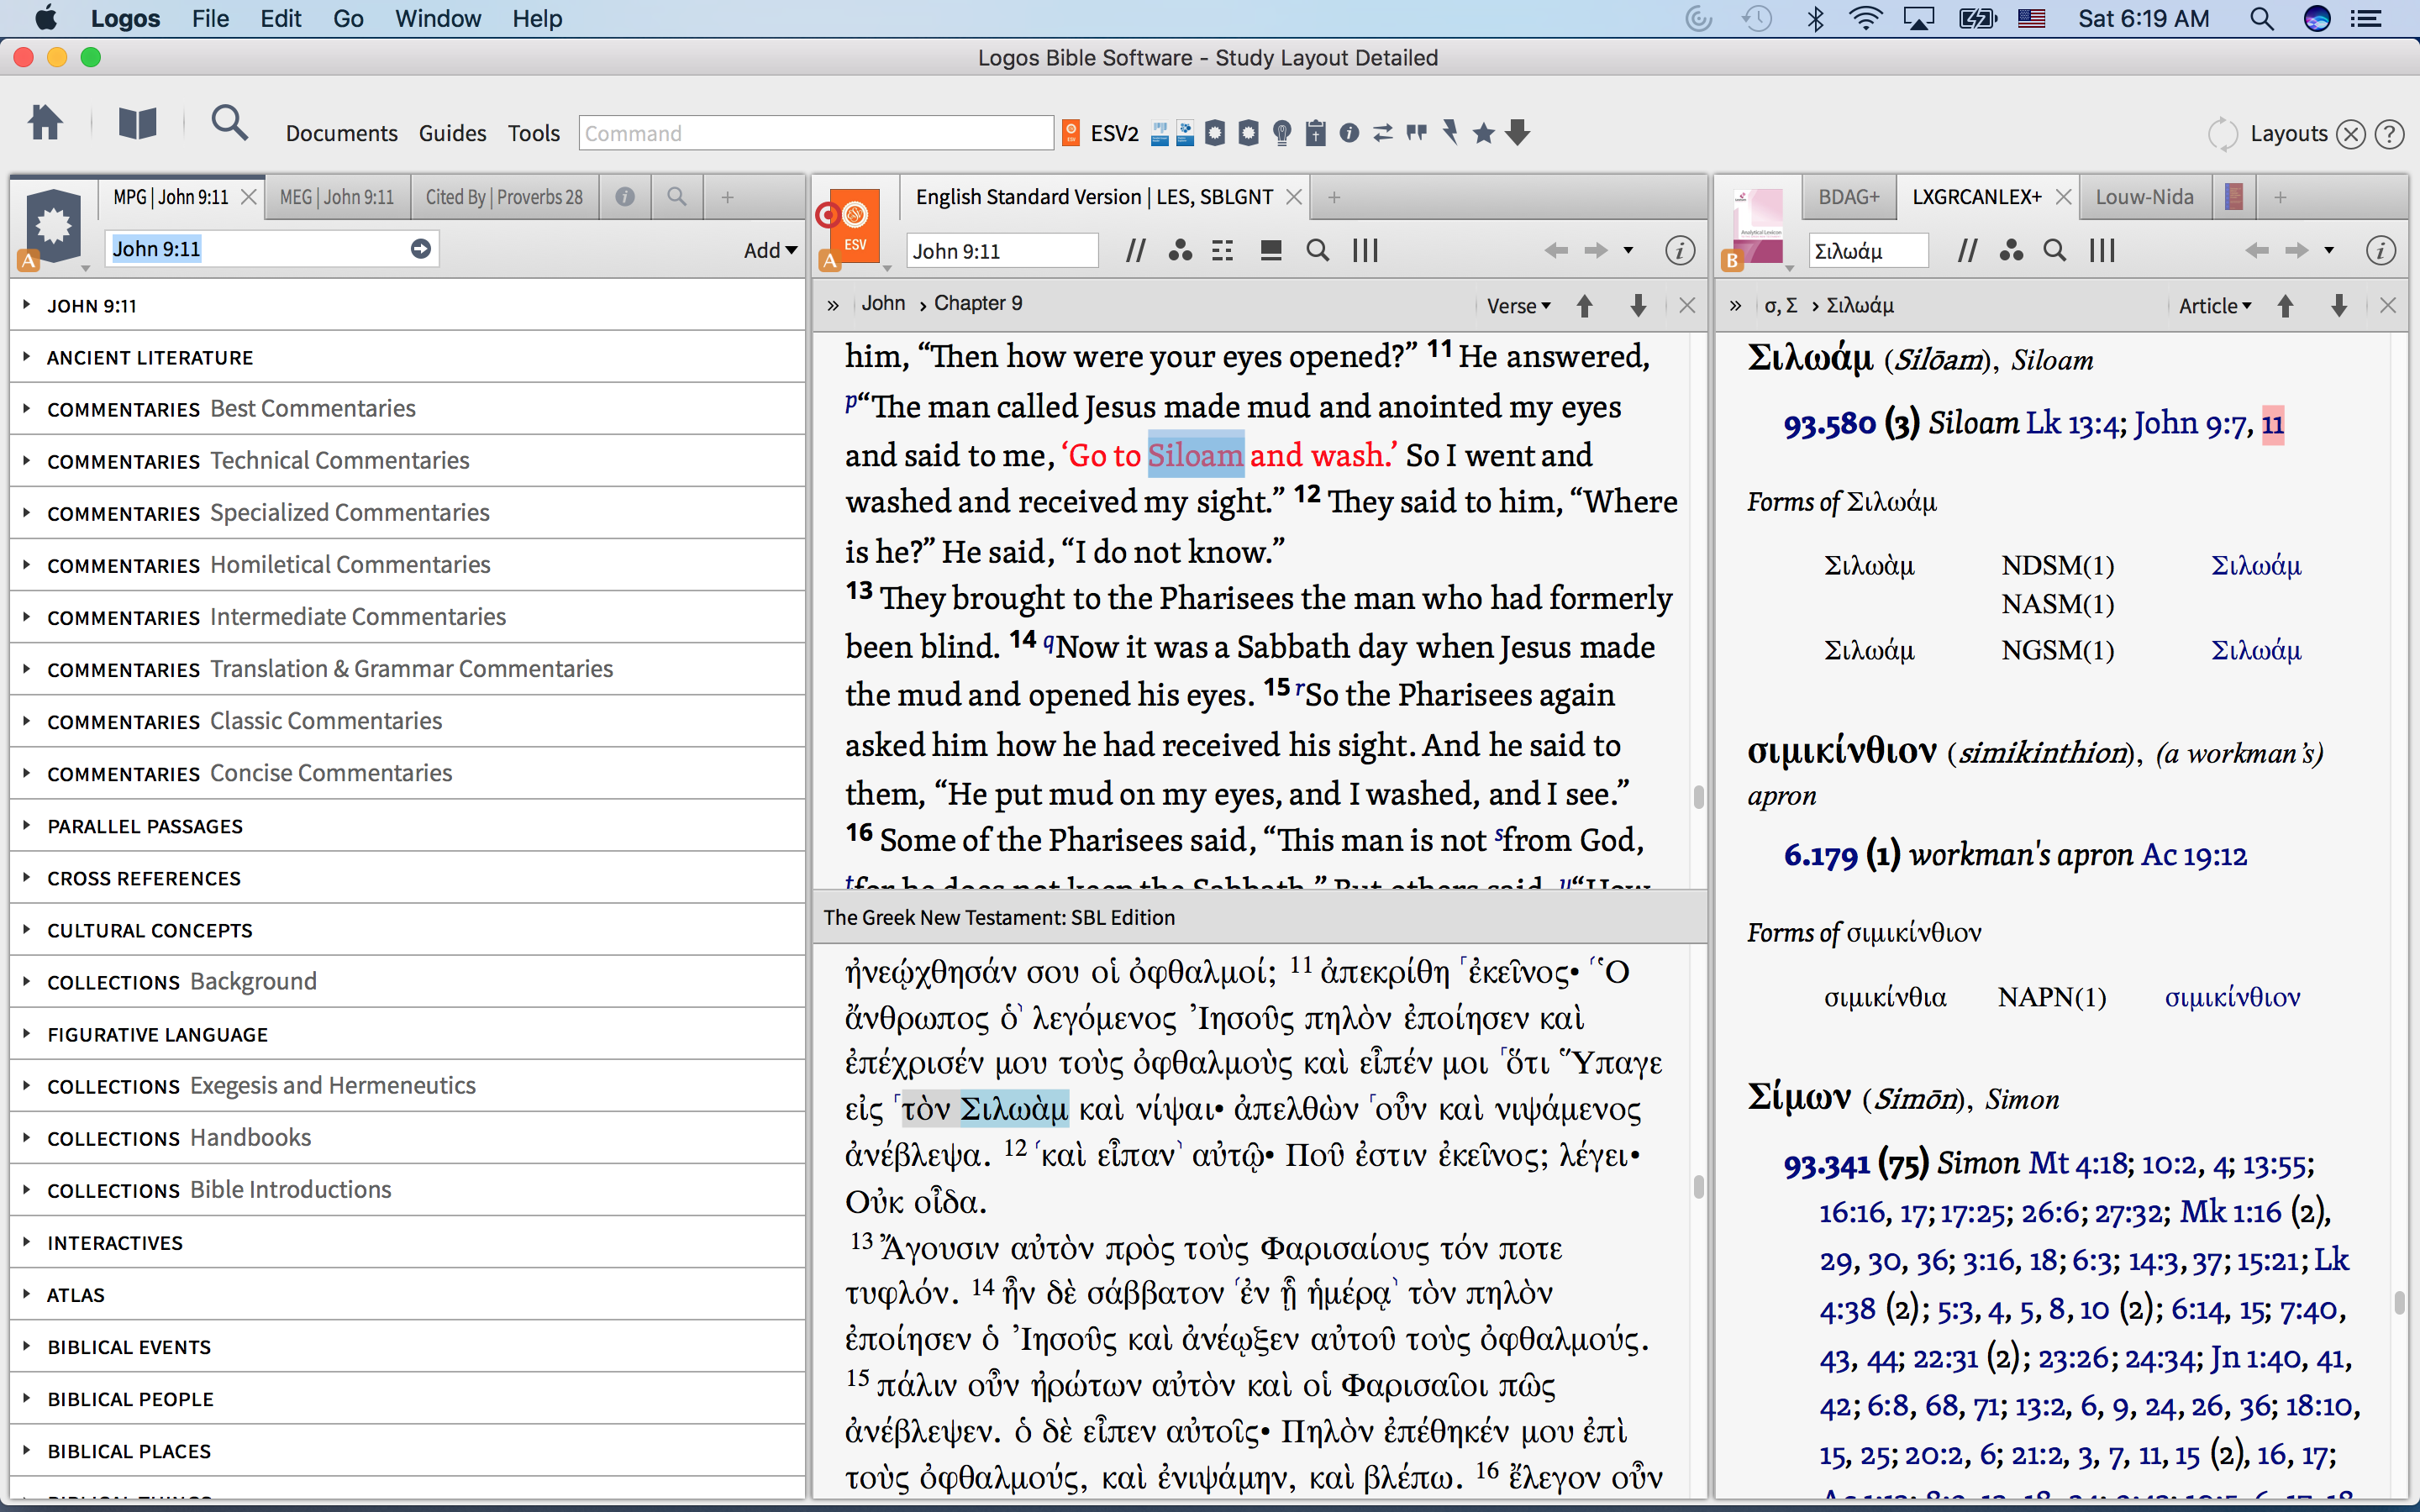
Task: Open the main toolbar Search magnifier
Action: tap(230, 123)
